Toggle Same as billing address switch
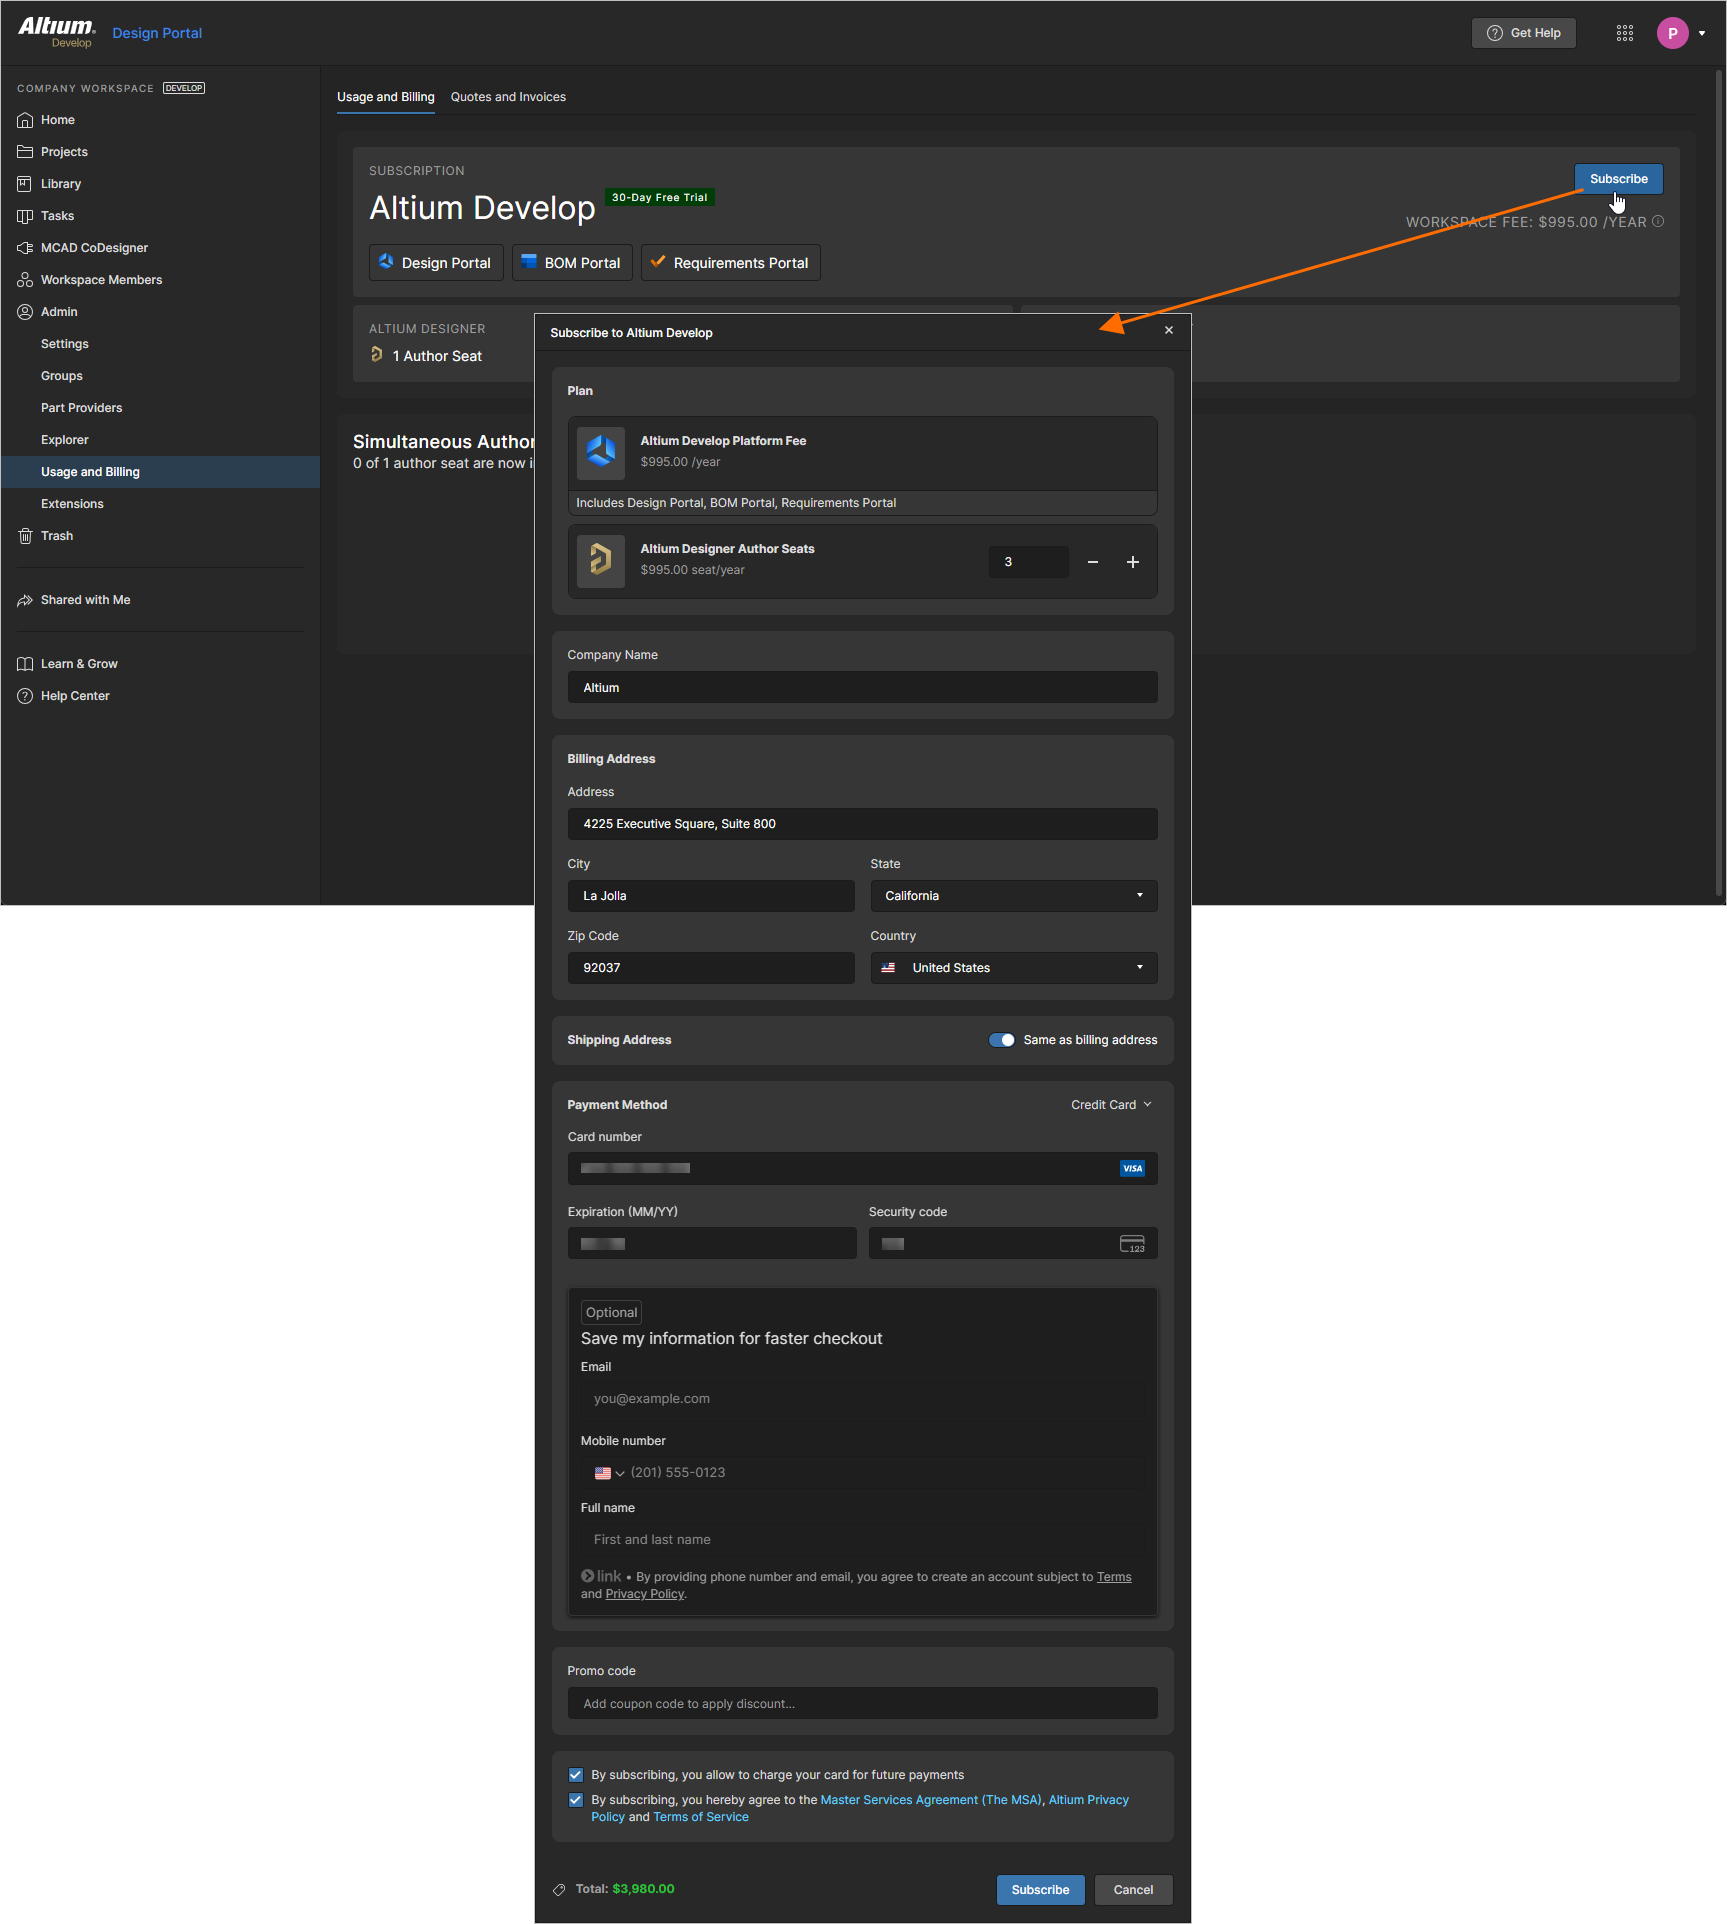This screenshot has height=1924, width=1727. [1001, 1040]
